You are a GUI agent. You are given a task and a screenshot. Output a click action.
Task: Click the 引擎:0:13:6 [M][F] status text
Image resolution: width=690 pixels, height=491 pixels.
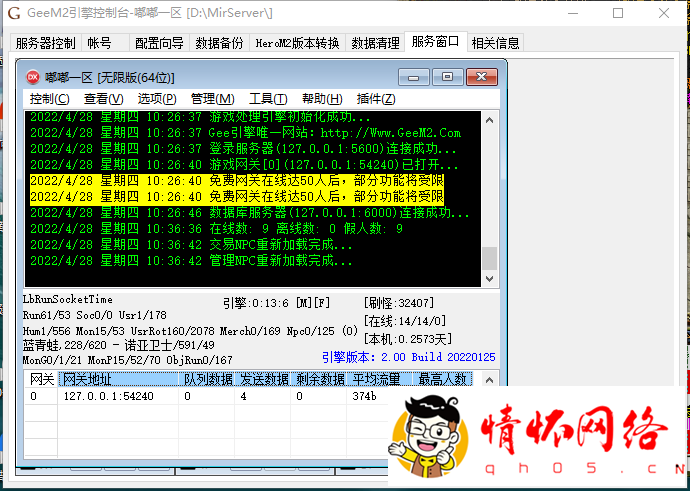click(x=276, y=303)
